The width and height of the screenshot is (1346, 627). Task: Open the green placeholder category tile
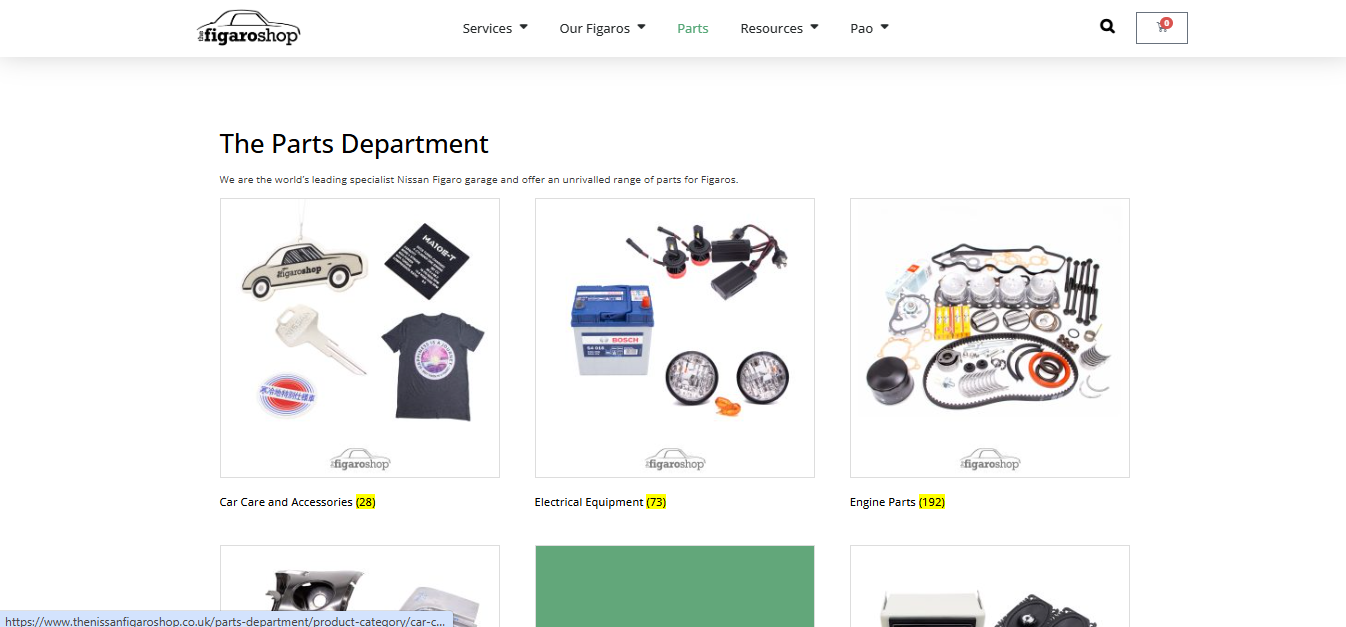click(674, 586)
